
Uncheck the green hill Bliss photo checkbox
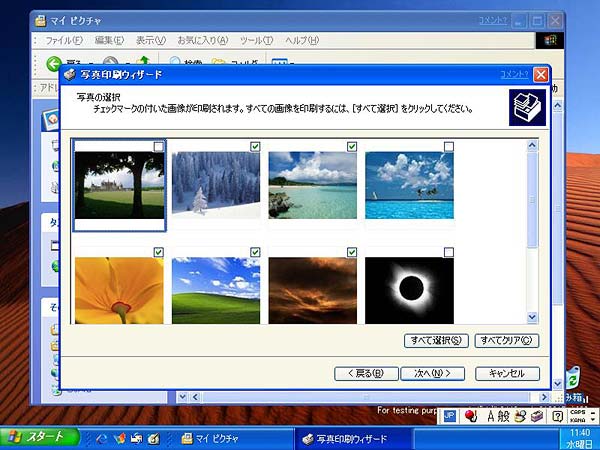click(x=255, y=252)
